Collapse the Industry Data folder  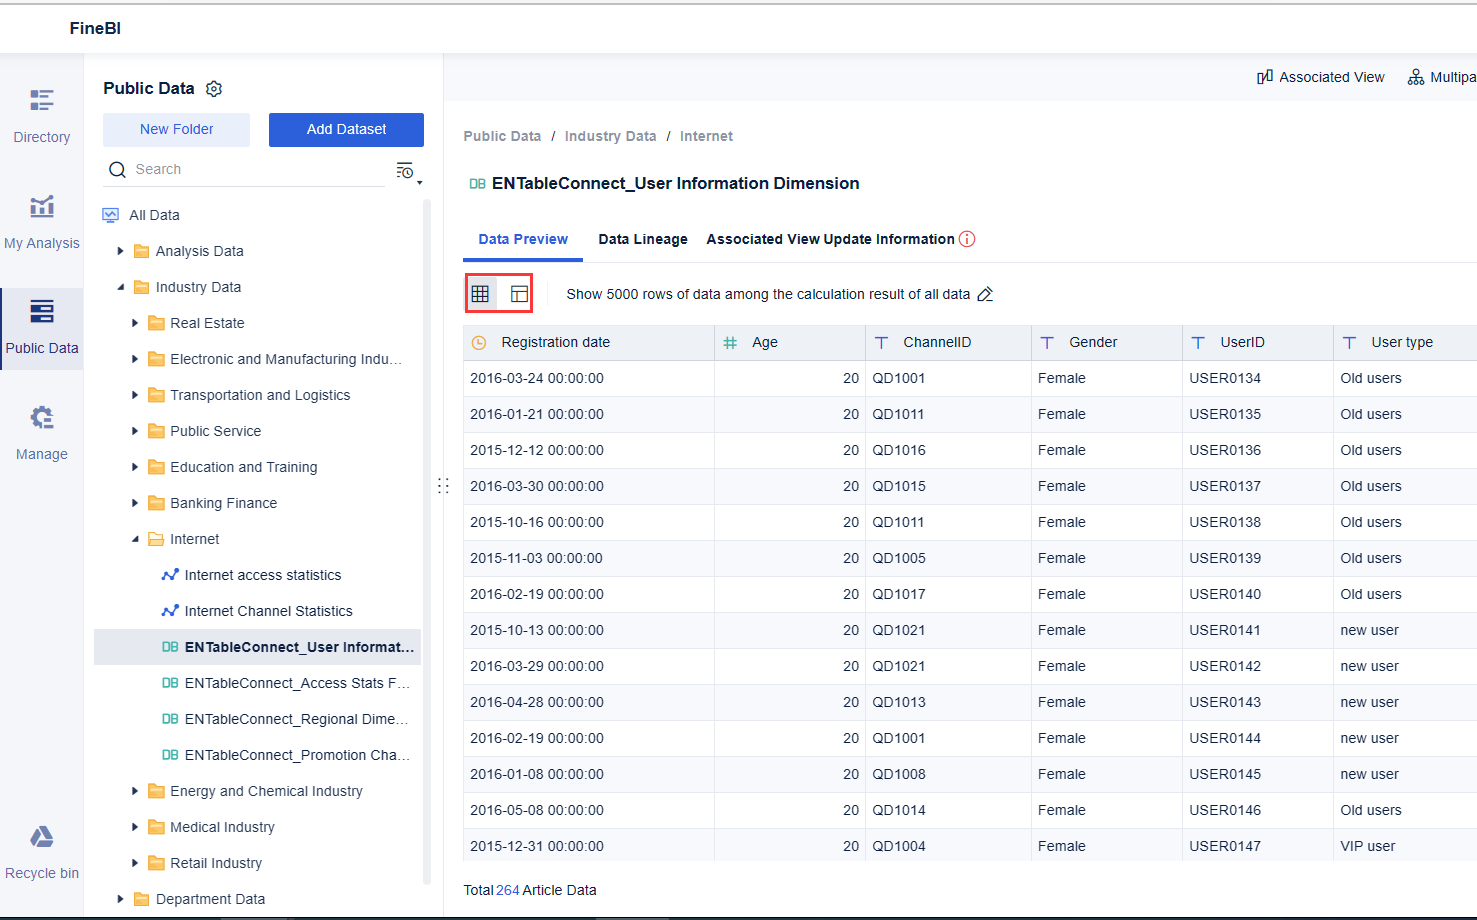pos(121,287)
